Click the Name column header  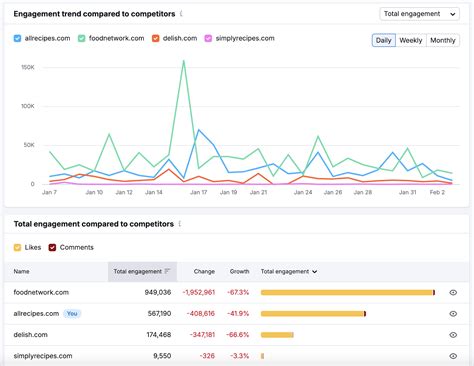coord(21,271)
